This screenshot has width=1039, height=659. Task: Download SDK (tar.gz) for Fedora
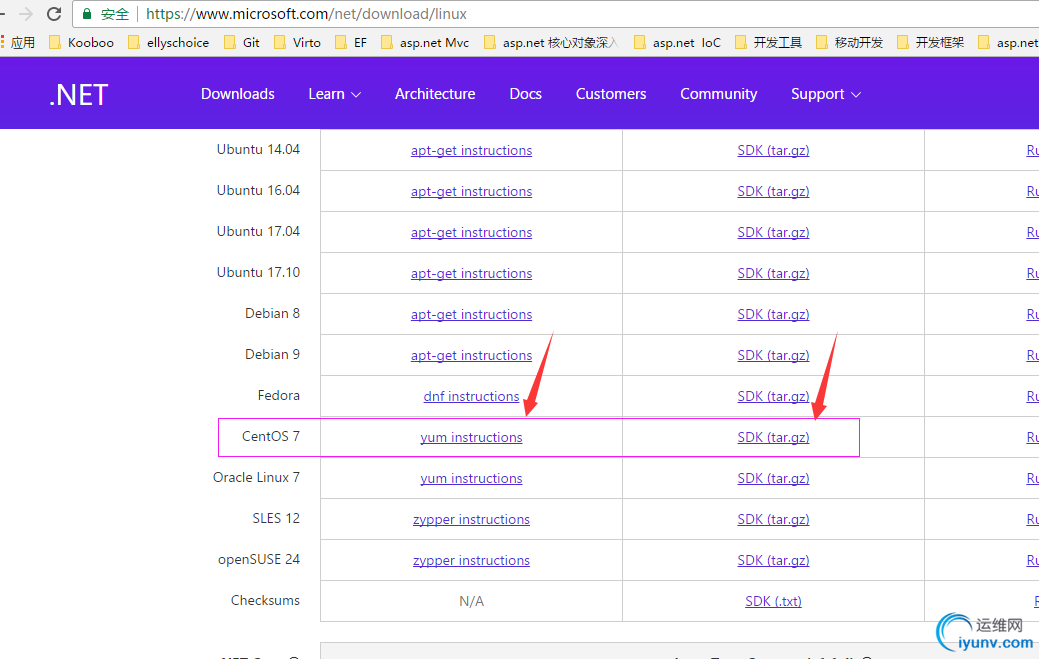773,396
